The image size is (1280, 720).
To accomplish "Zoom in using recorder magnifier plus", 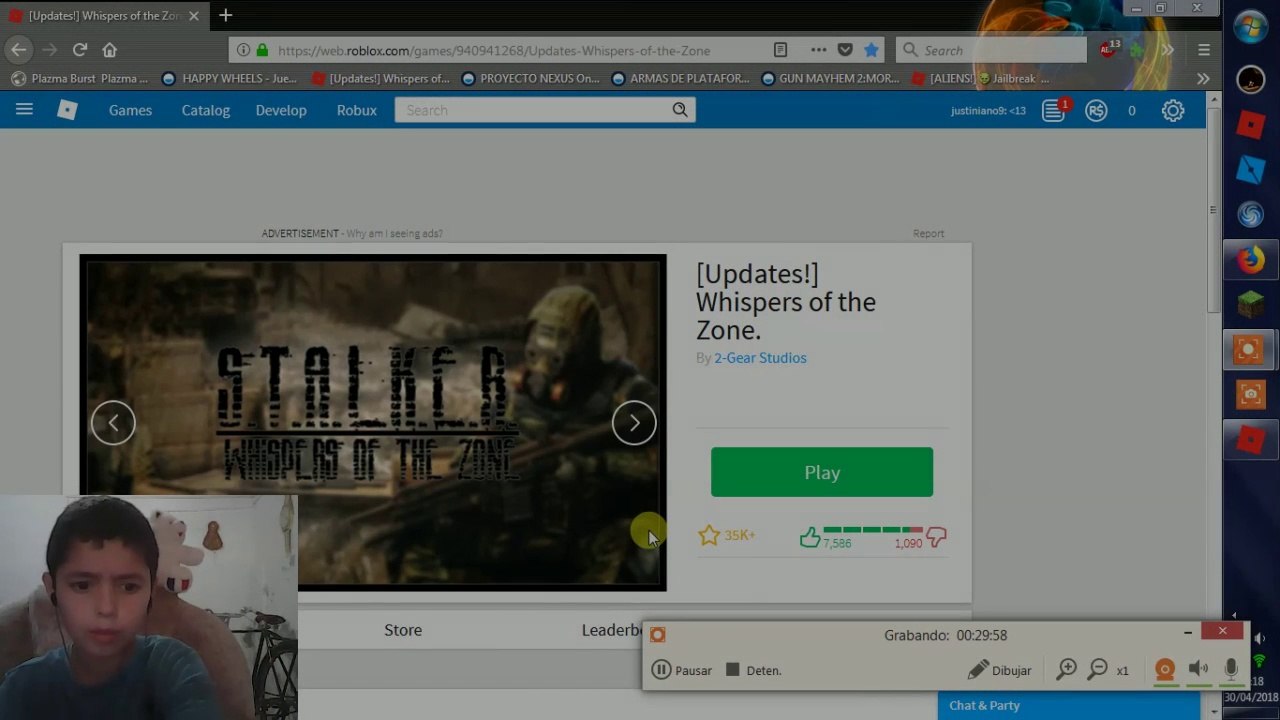I will click(1067, 669).
